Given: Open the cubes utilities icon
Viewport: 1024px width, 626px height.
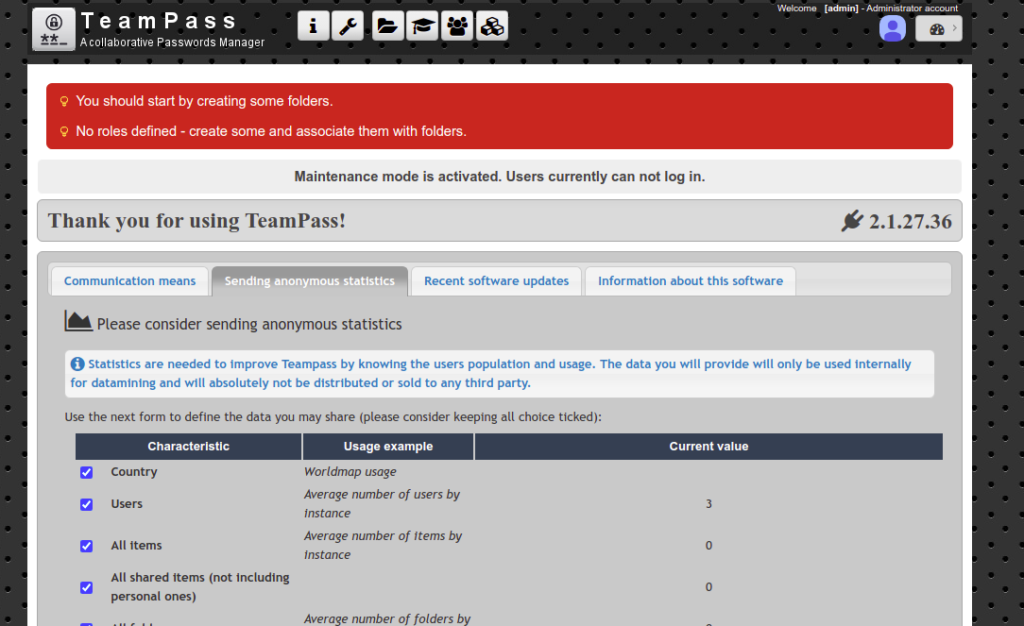Looking at the screenshot, I should [x=492, y=26].
